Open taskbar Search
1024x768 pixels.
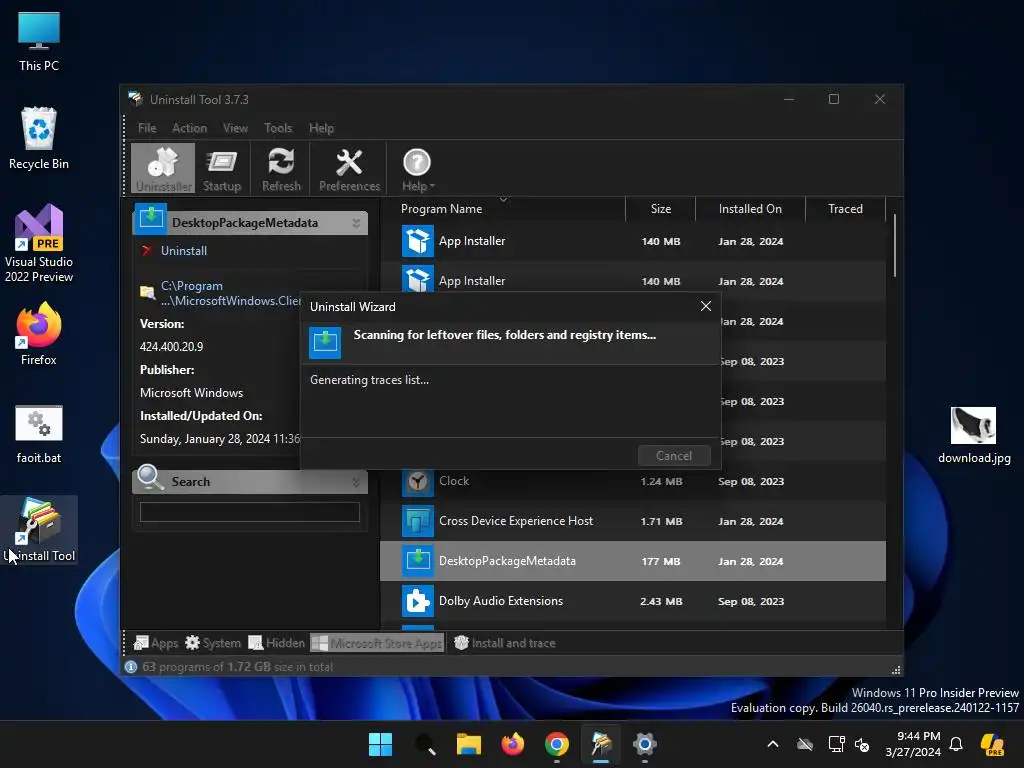[x=424, y=744]
